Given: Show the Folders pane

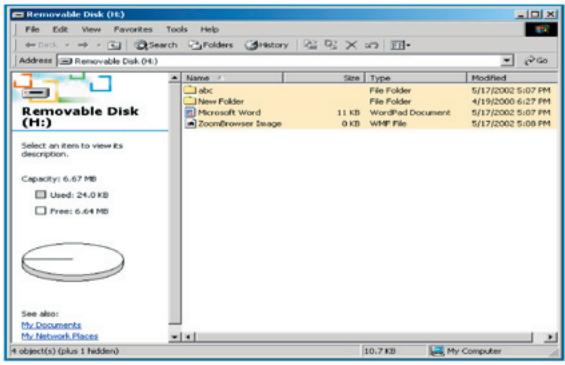Looking at the screenshot, I should (211, 45).
